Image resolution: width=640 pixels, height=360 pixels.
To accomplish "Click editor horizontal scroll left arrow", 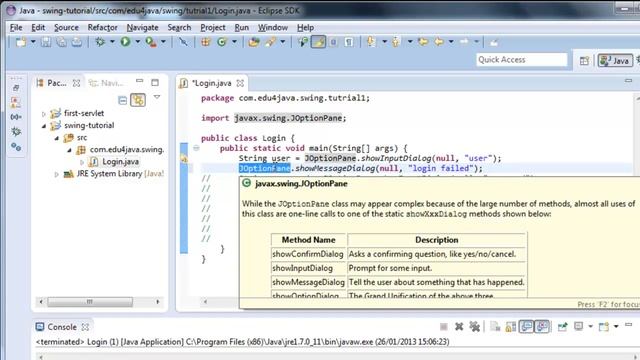I will pyautogui.click(x=205, y=302).
